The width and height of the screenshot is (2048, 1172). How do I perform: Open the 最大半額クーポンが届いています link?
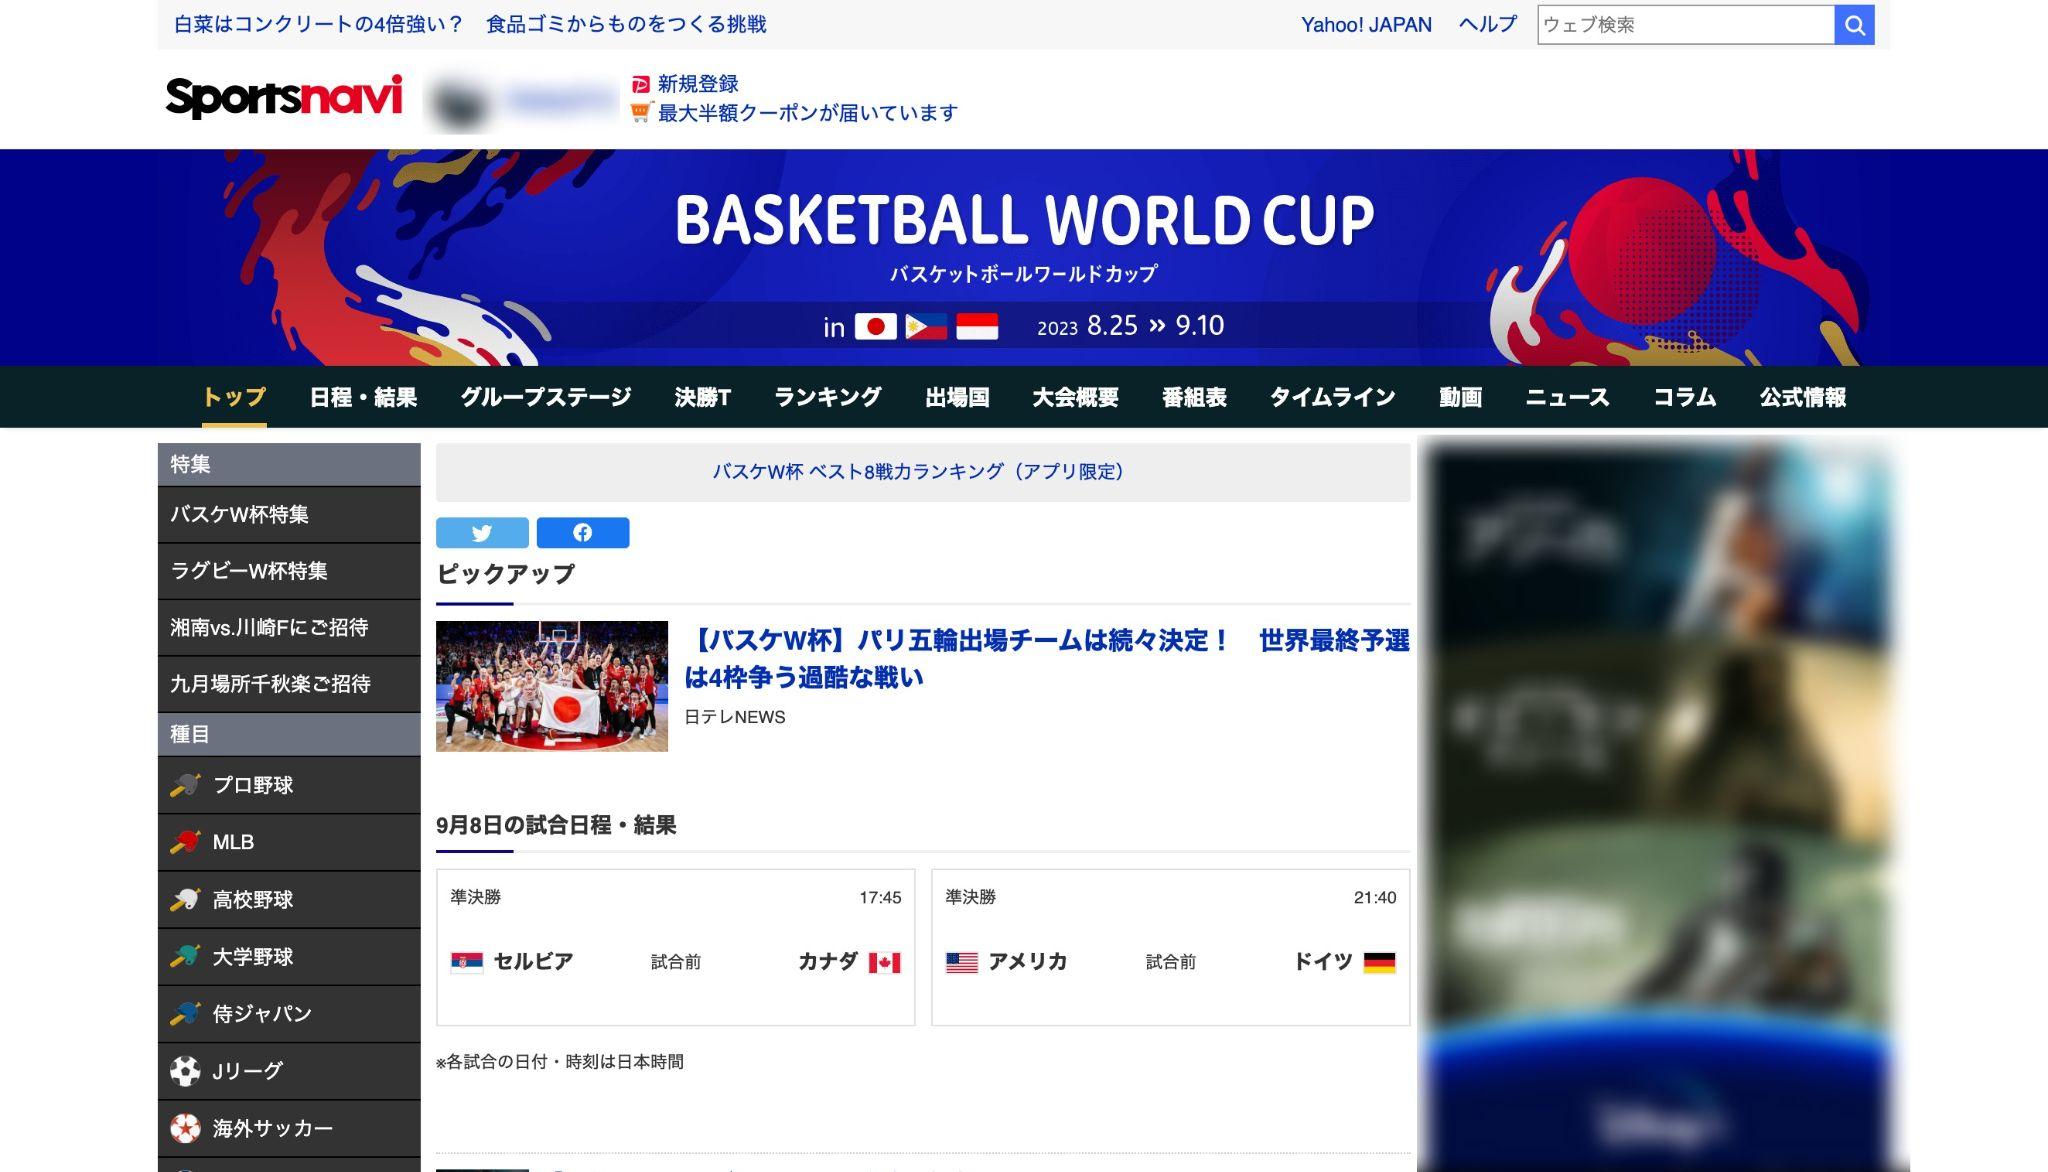pyautogui.click(x=808, y=113)
